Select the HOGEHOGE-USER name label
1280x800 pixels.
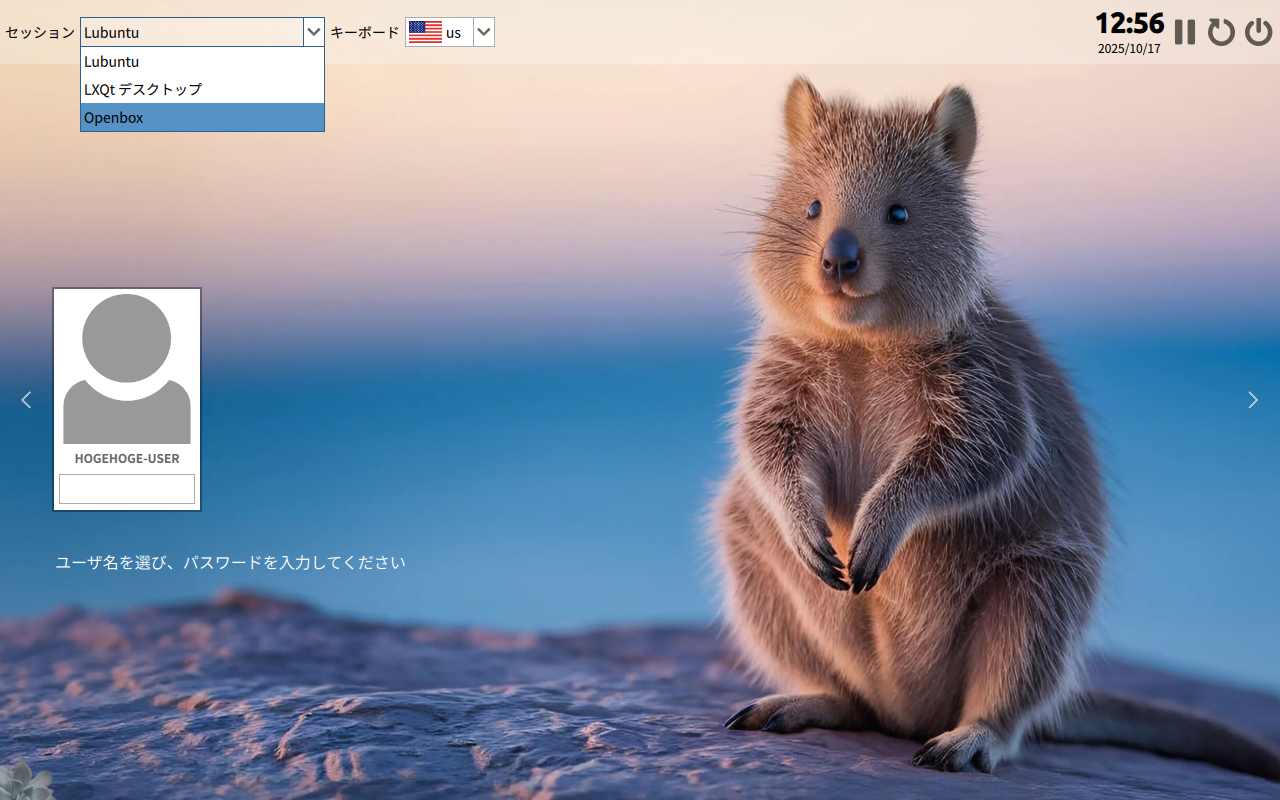point(127,459)
